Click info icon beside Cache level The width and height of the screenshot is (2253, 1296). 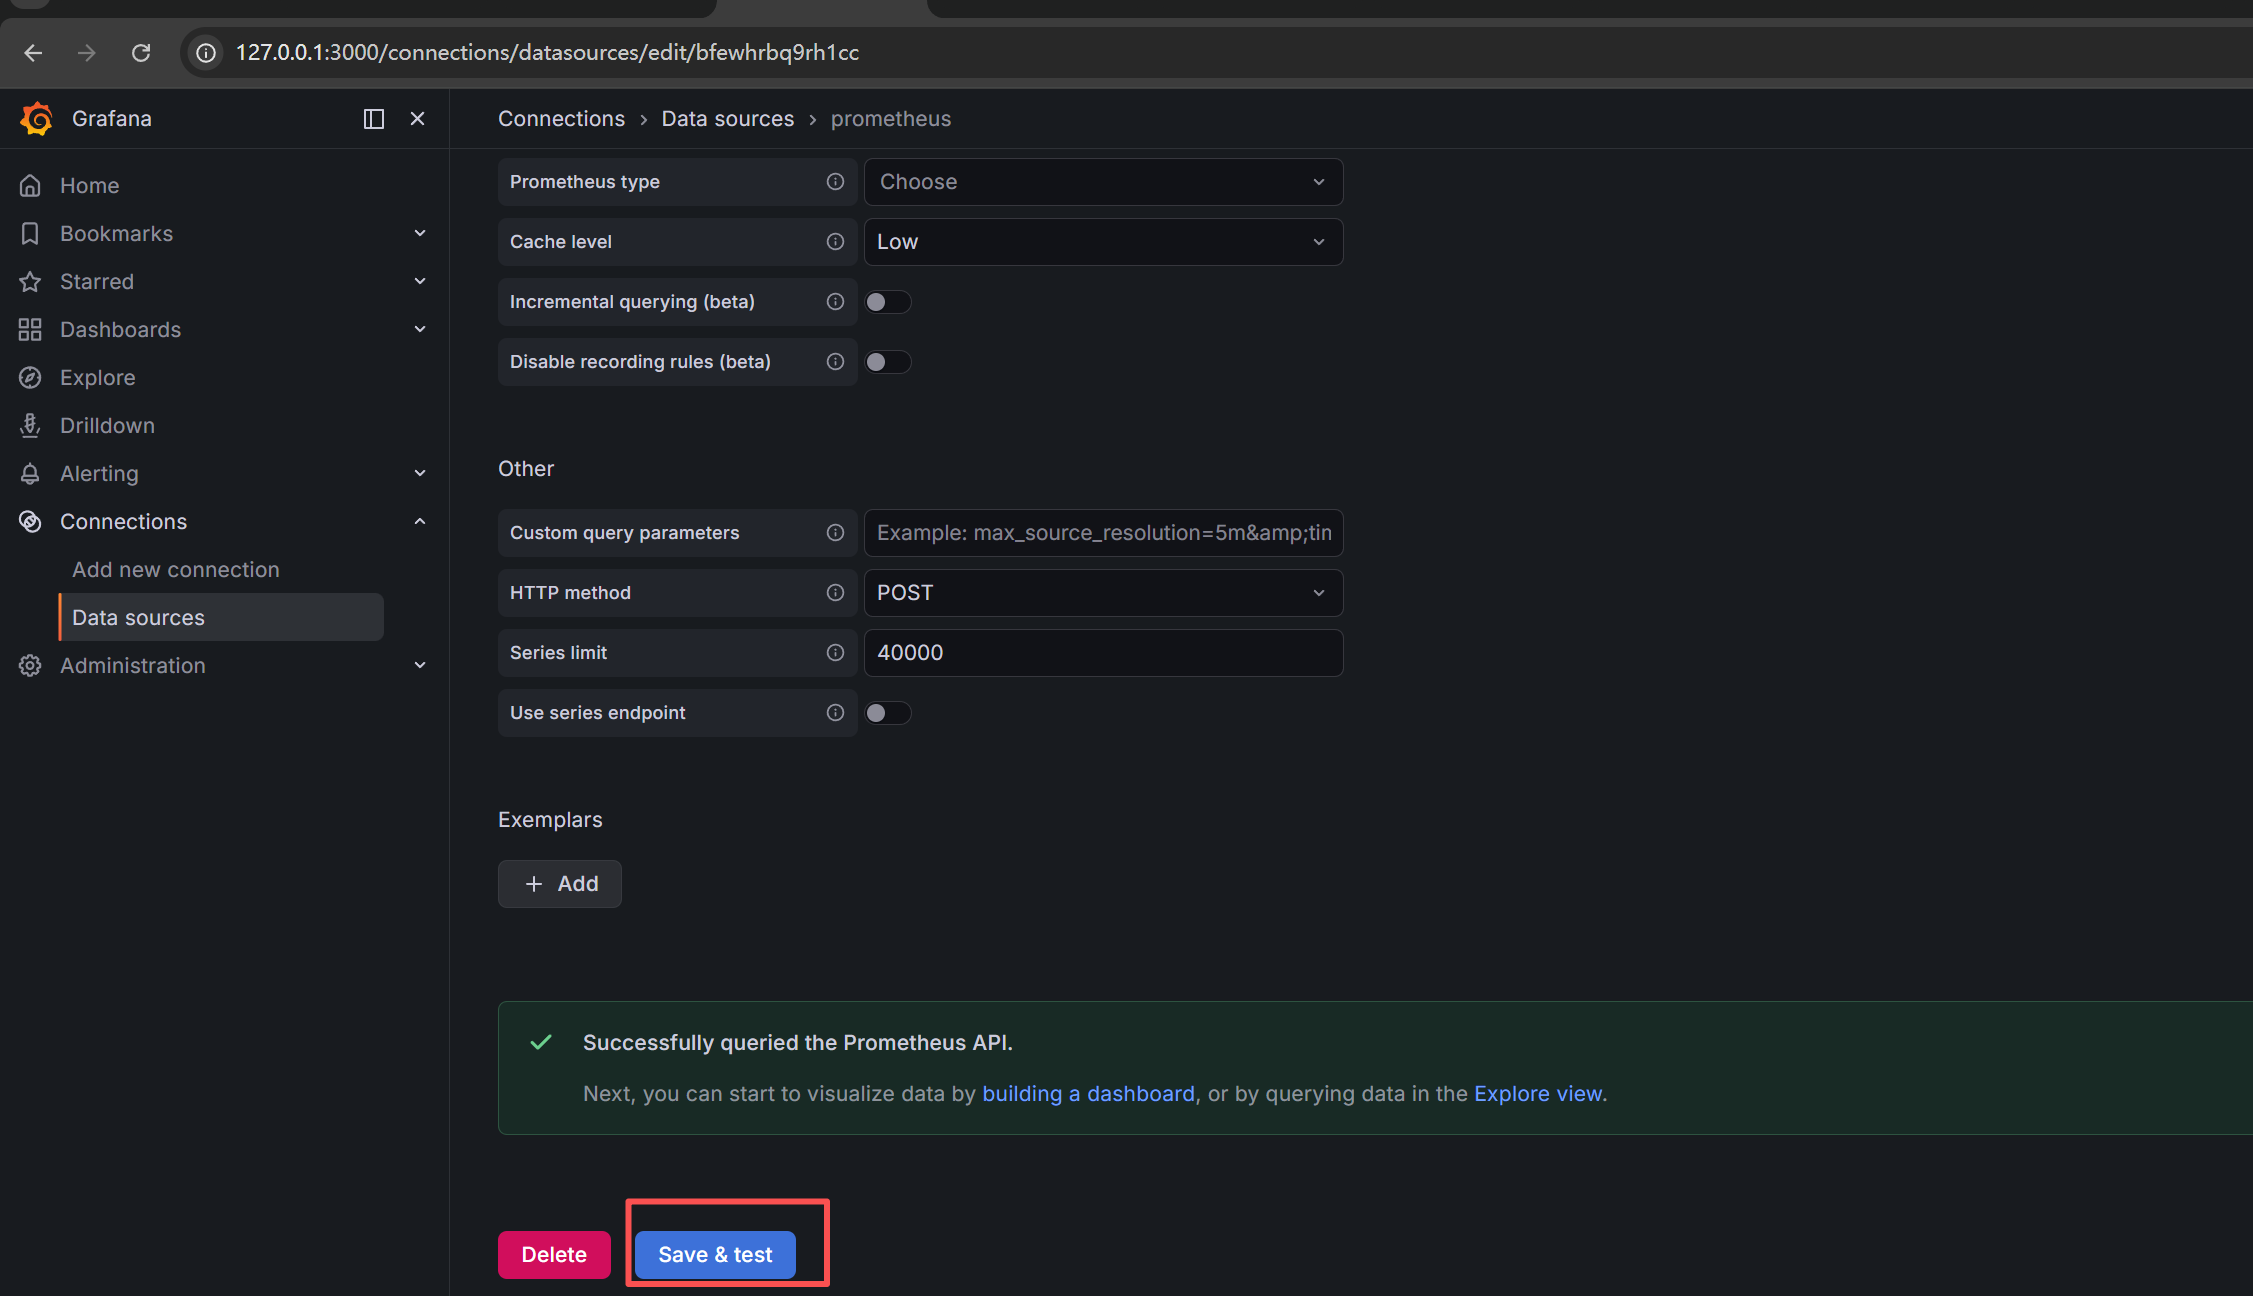[835, 242]
